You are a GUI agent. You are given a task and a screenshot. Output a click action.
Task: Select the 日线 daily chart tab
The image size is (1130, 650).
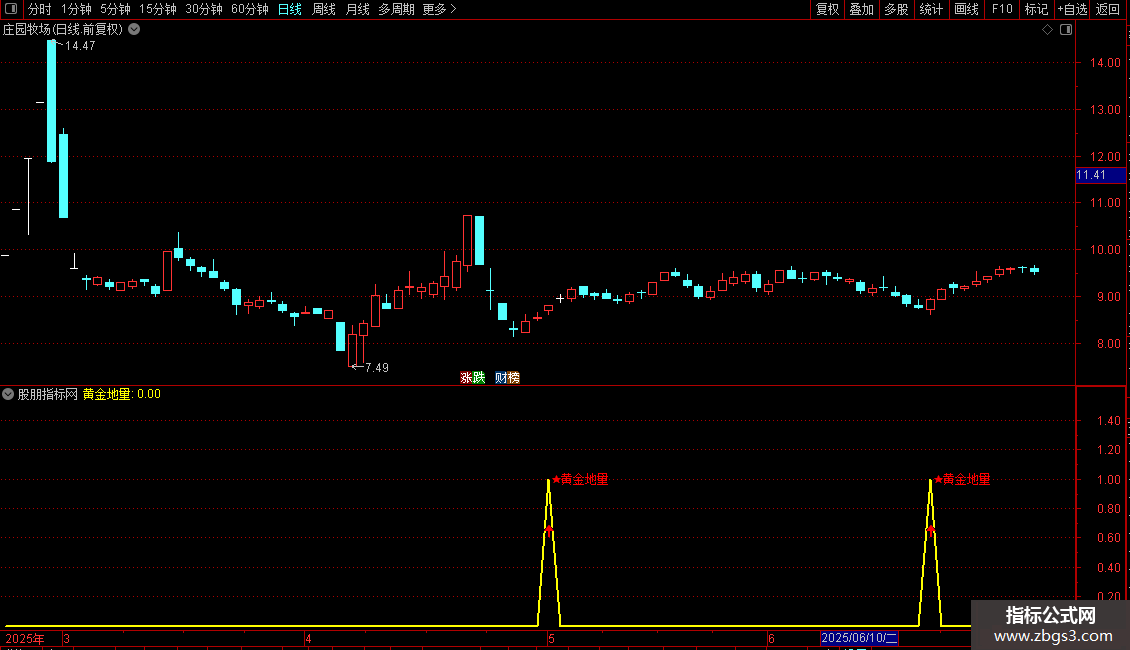(290, 9)
